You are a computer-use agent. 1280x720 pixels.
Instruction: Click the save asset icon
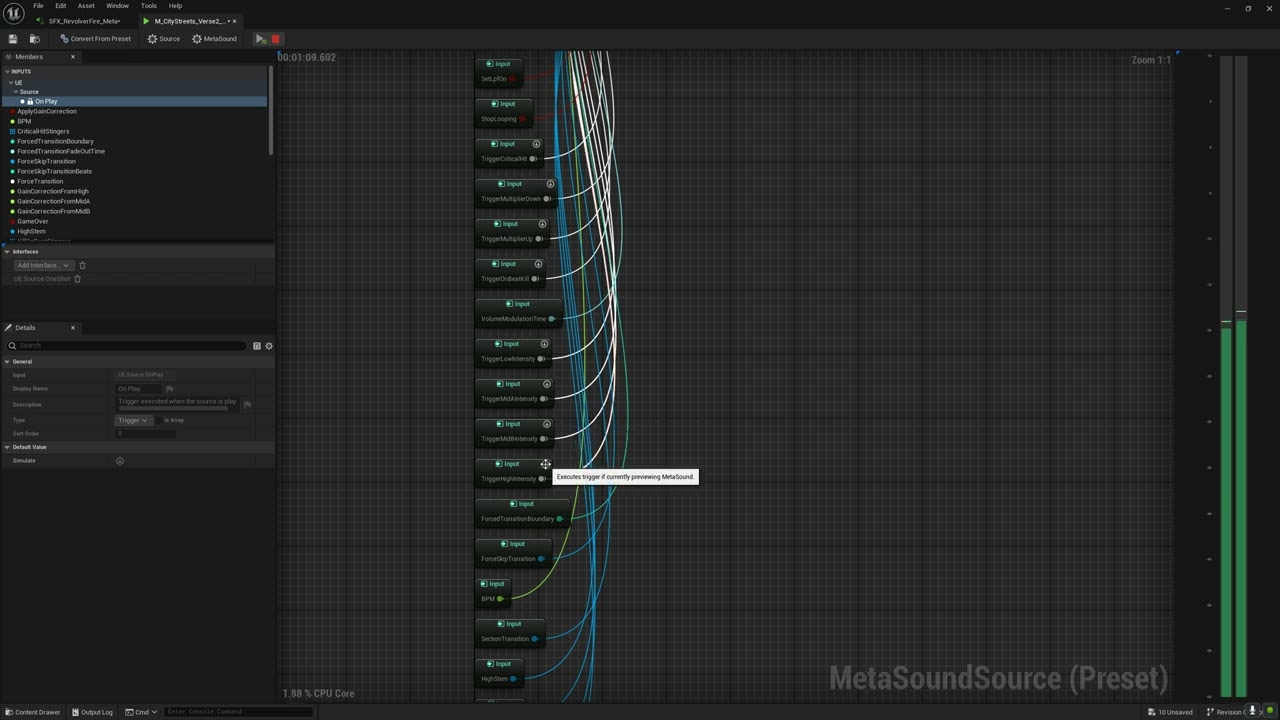click(x=13, y=39)
